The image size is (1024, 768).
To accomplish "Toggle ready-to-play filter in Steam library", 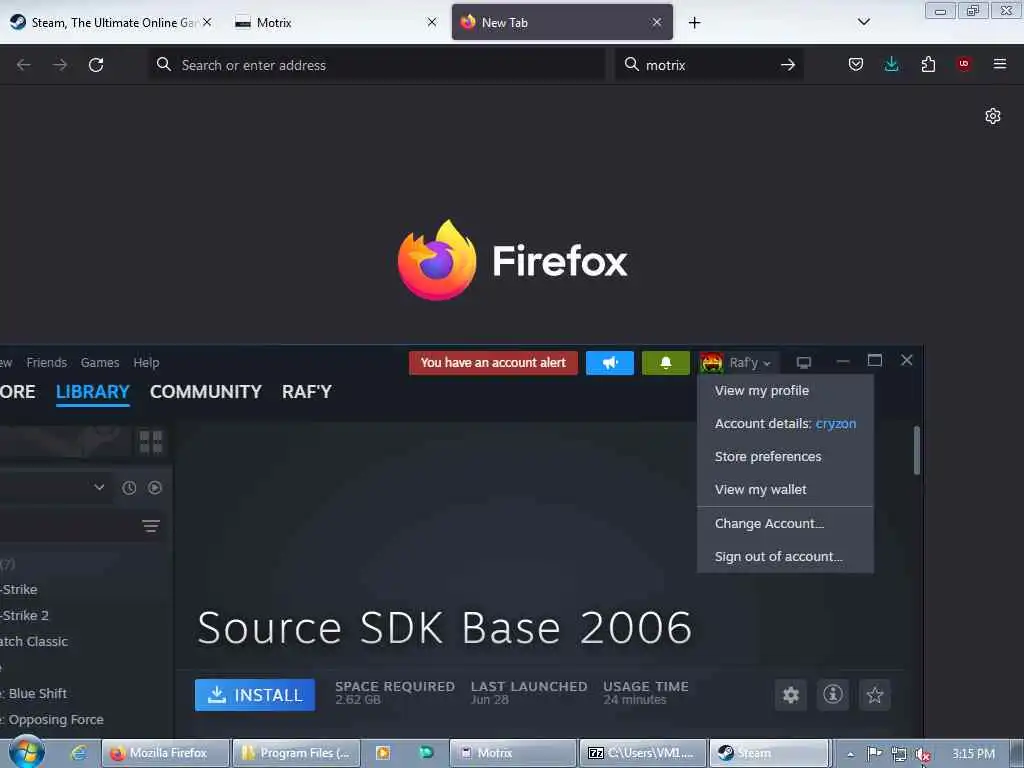I will click(x=155, y=488).
